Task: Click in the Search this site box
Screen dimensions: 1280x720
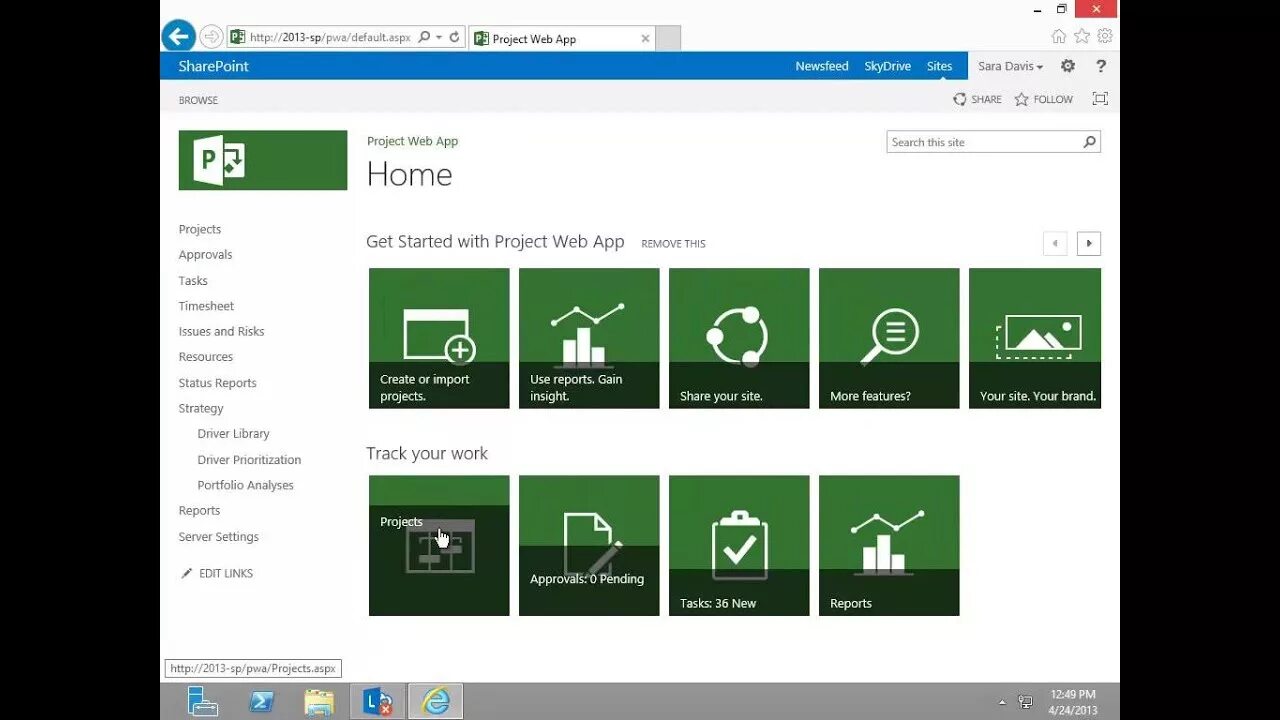Action: [983, 142]
